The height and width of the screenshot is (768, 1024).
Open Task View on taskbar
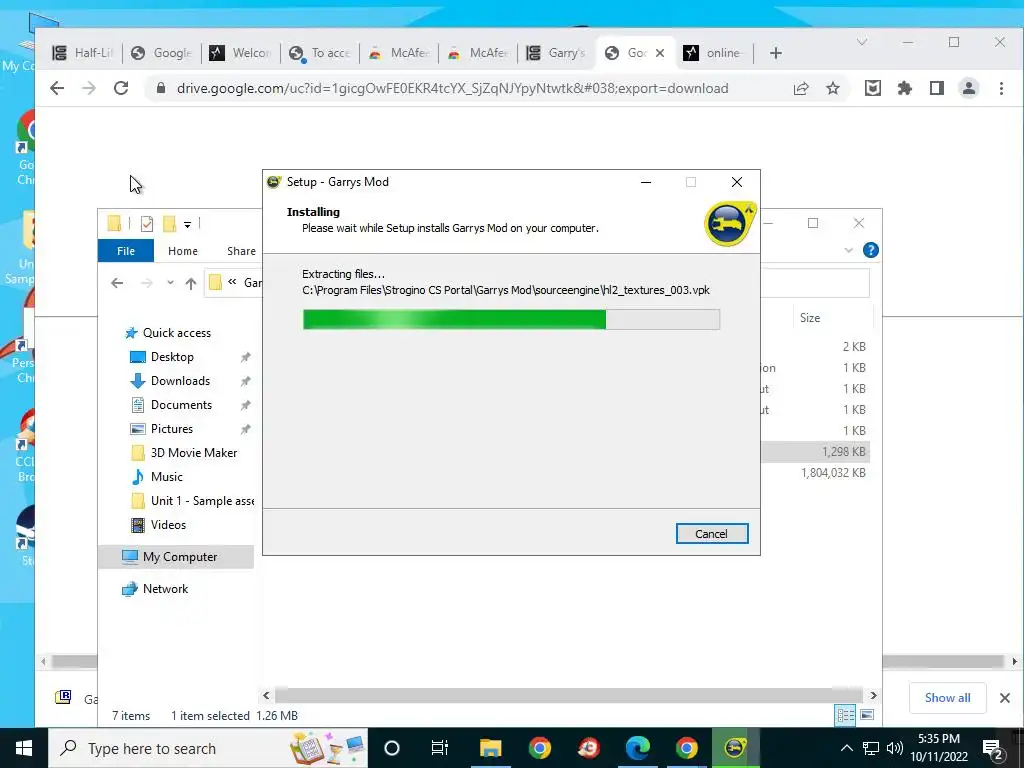(x=440, y=748)
